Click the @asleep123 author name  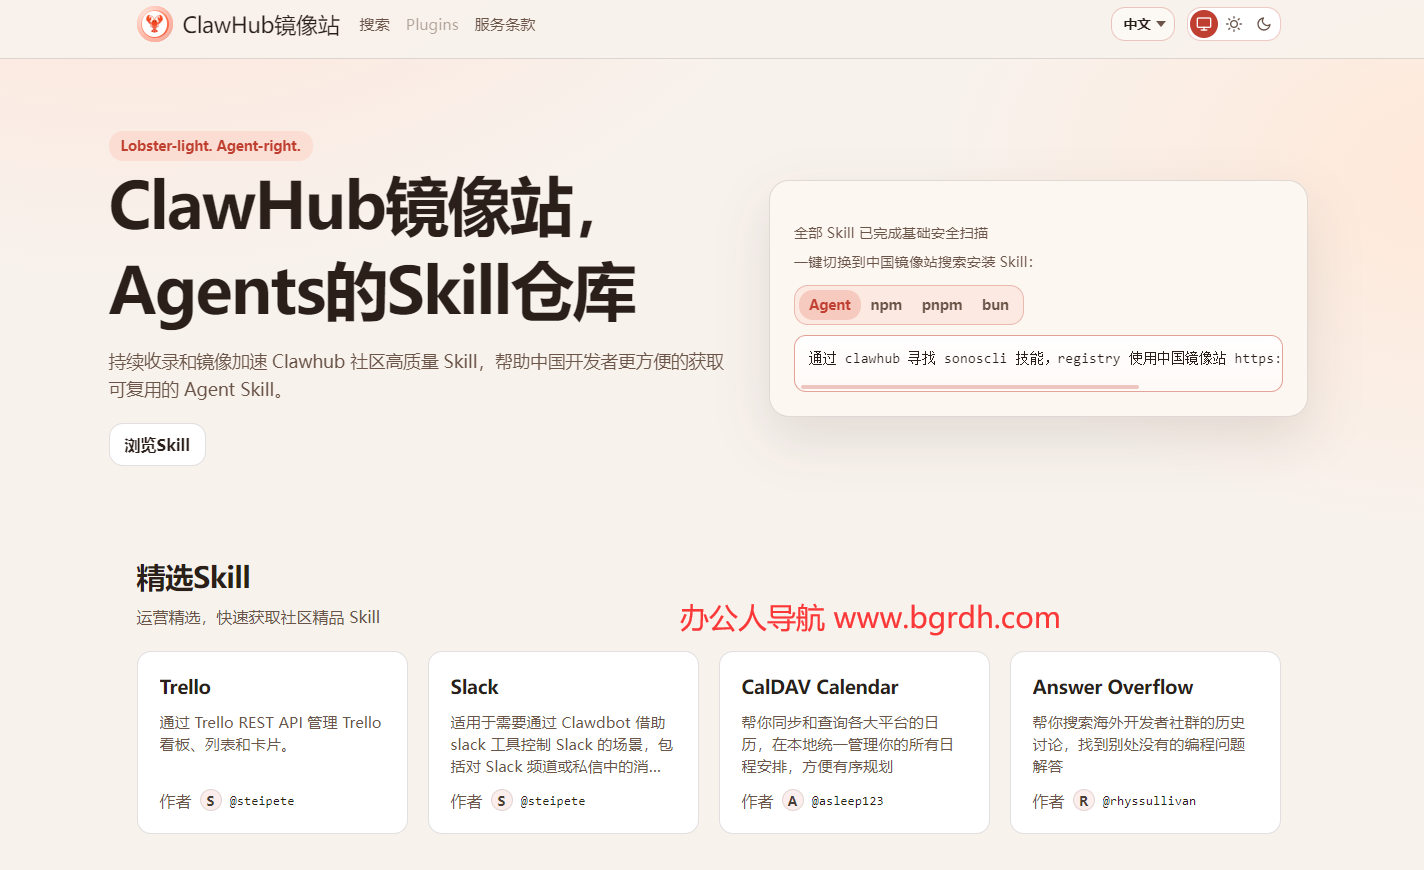pyautogui.click(x=847, y=801)
